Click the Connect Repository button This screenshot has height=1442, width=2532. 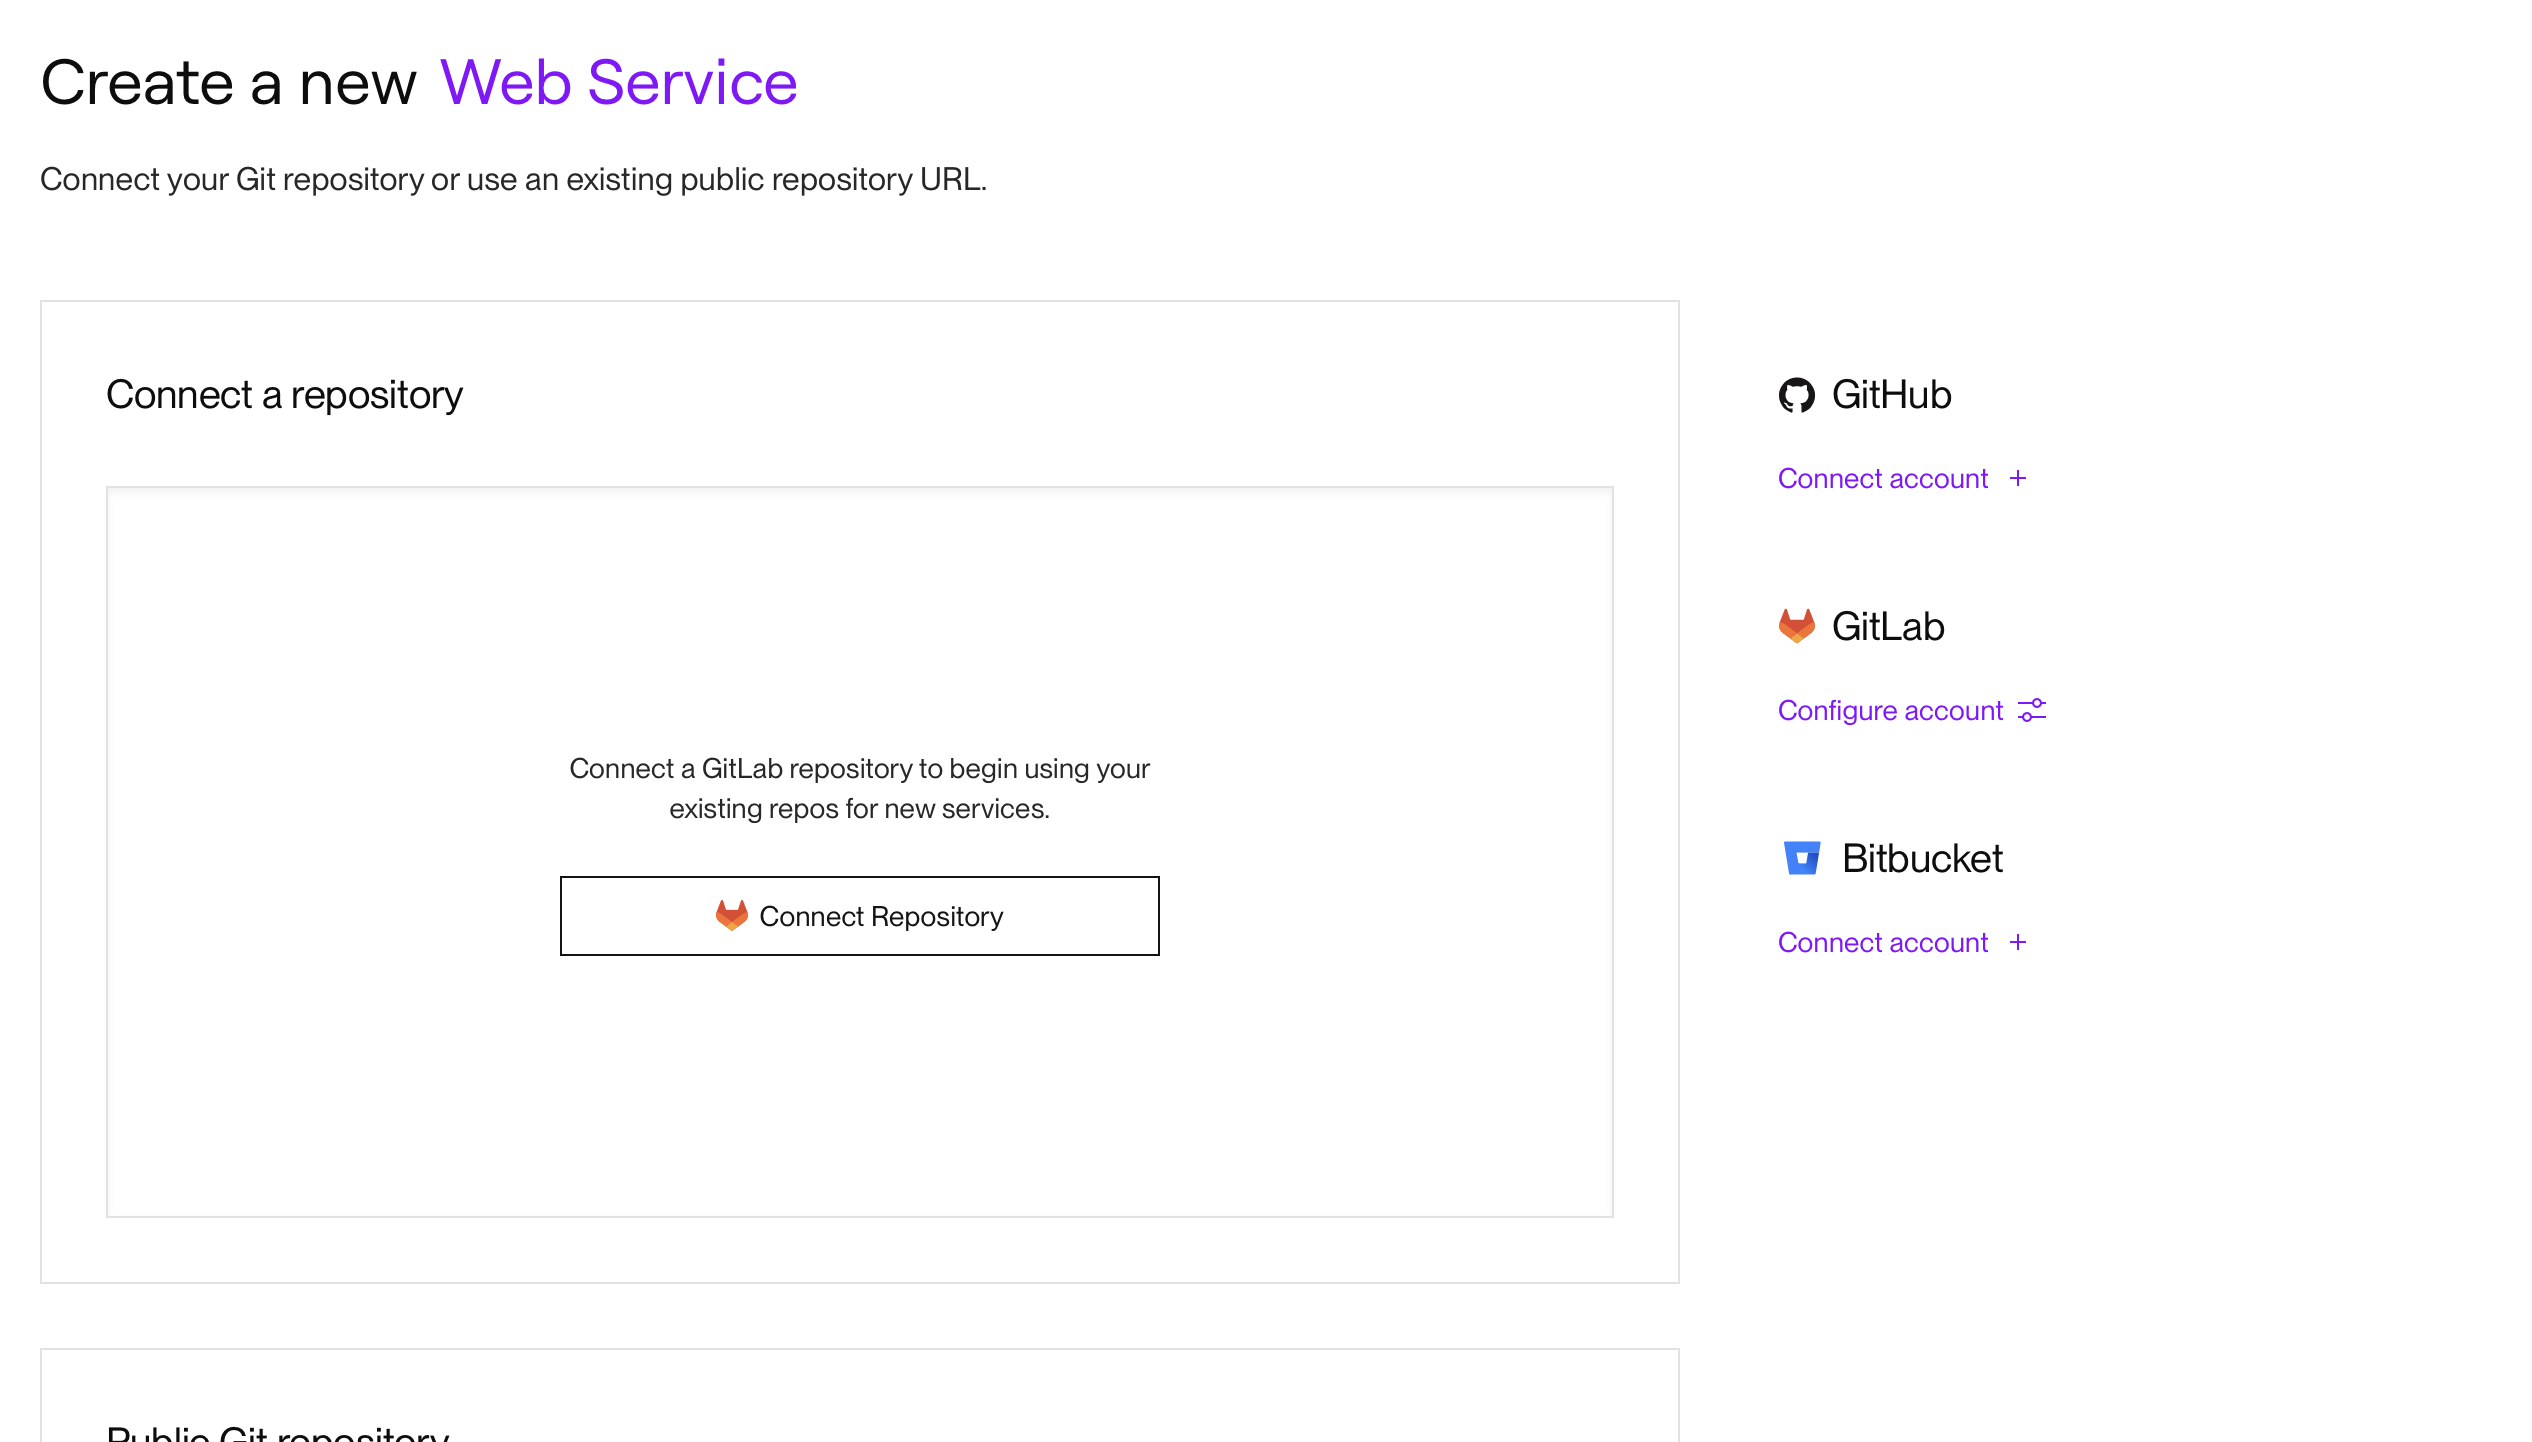click(x=859, y=916)
